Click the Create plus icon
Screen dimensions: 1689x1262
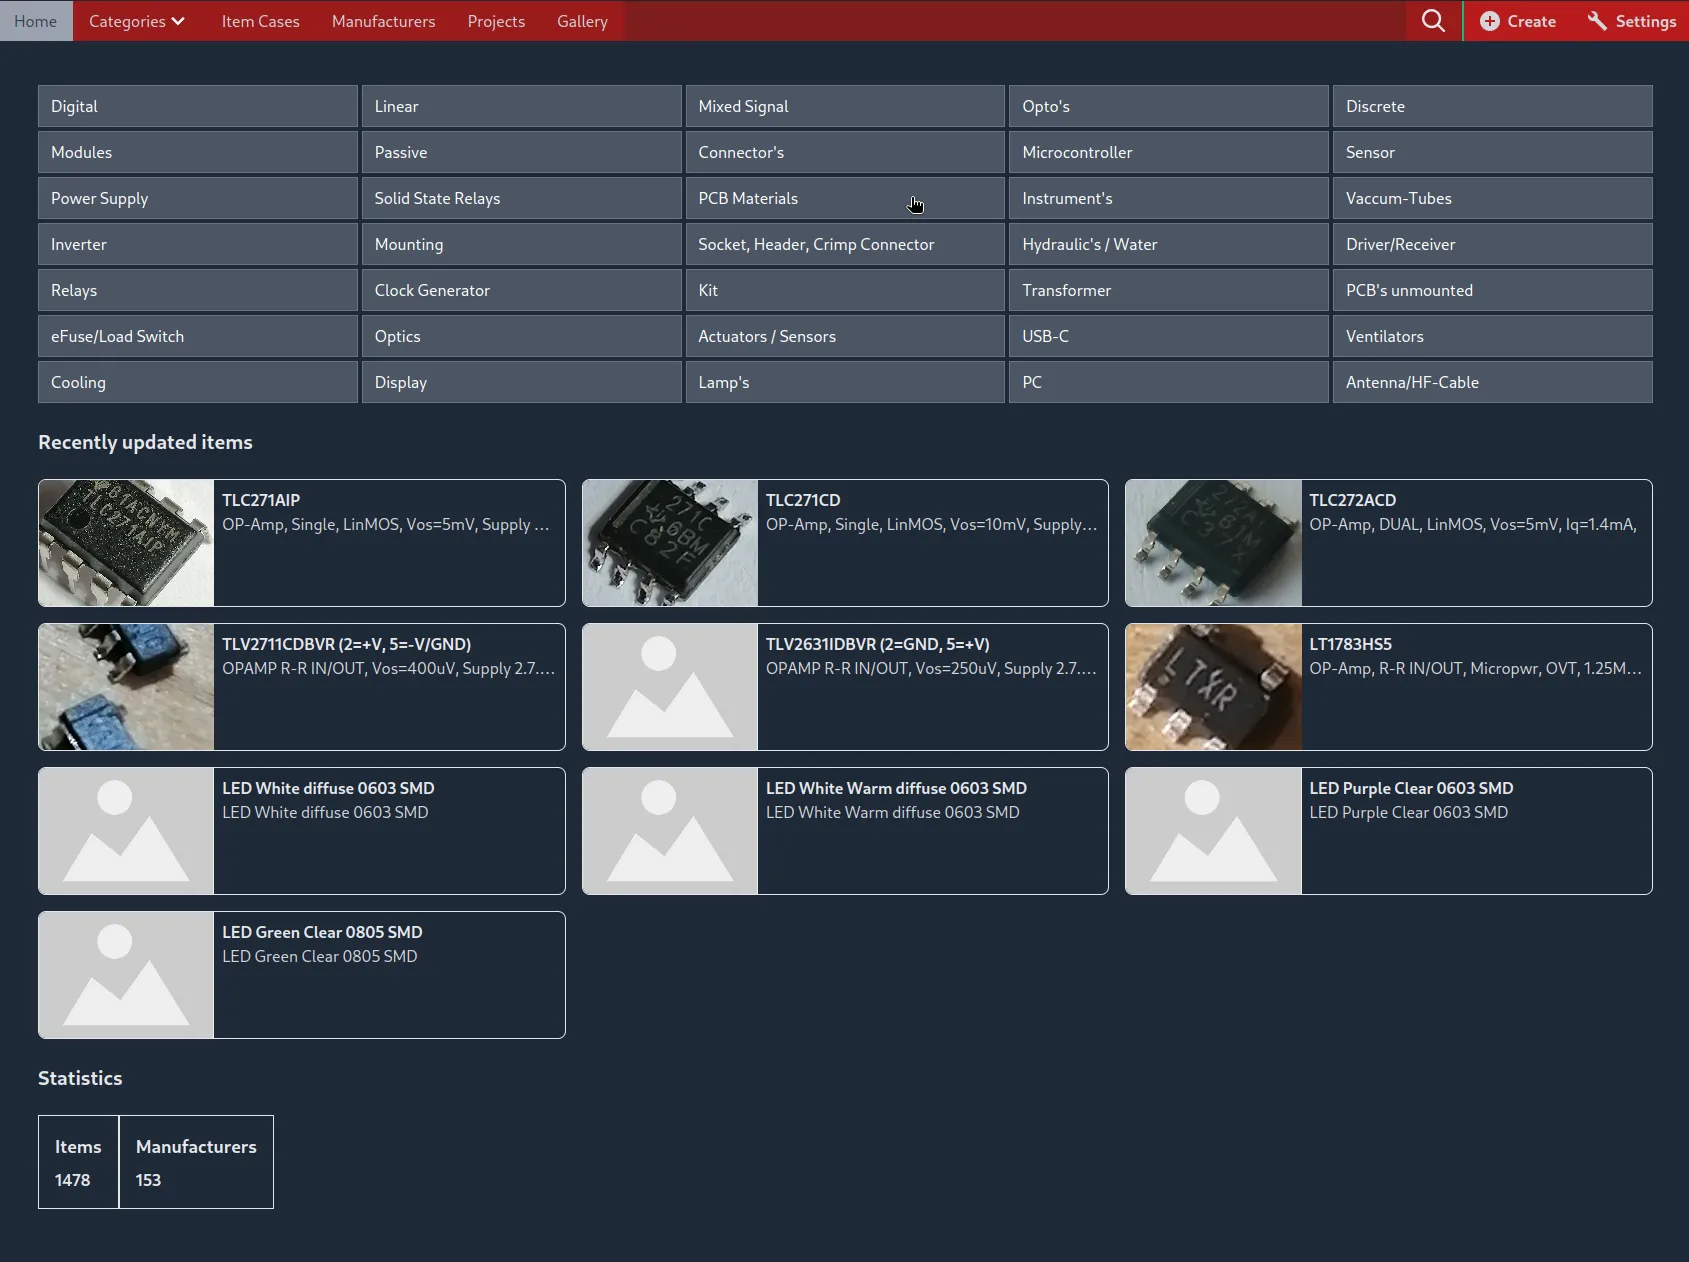[x=1489, y=21]
